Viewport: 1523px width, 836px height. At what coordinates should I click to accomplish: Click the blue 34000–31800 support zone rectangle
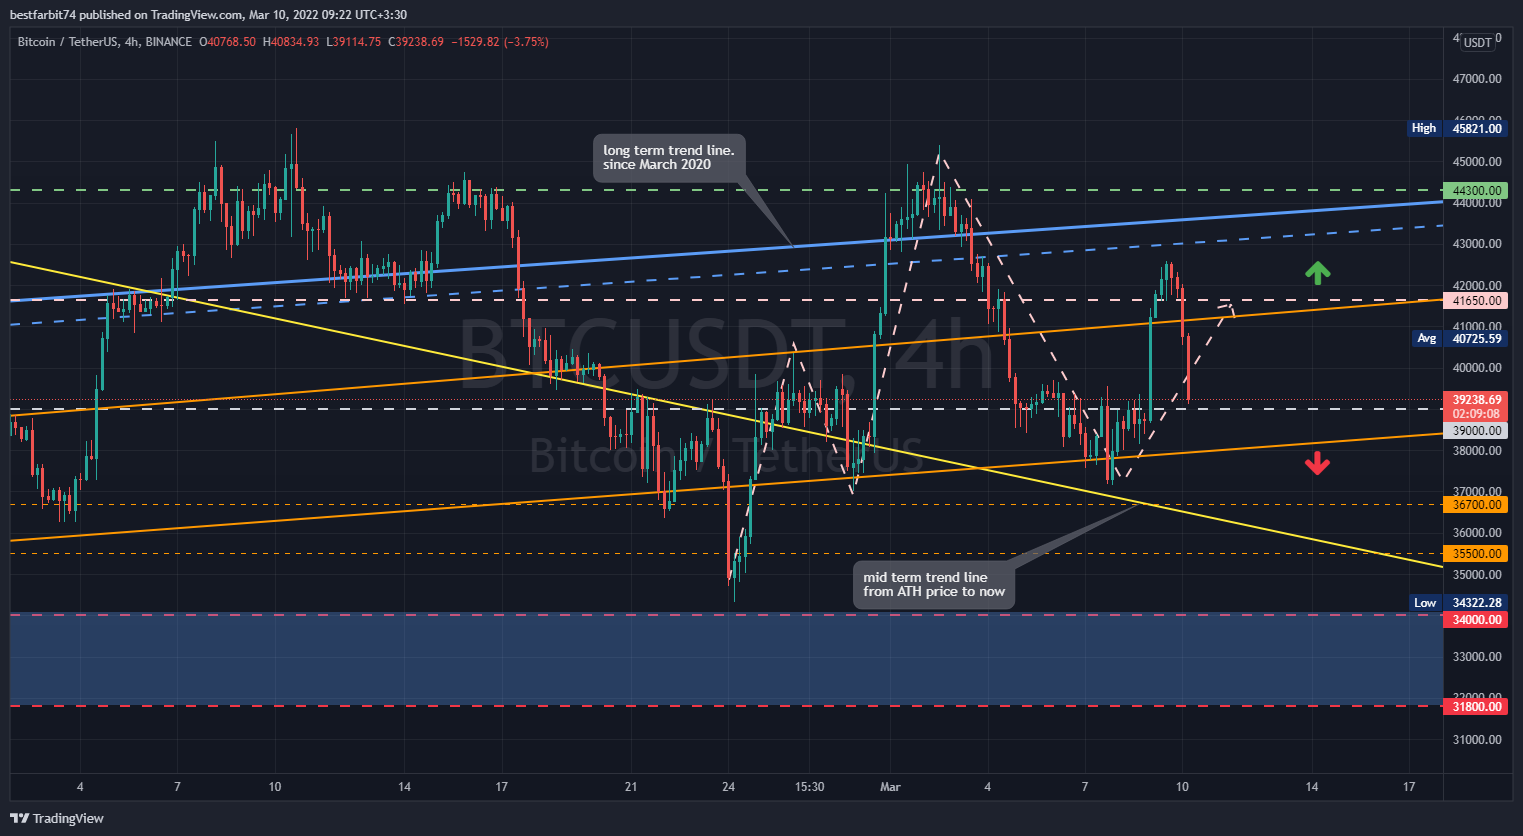726,660
